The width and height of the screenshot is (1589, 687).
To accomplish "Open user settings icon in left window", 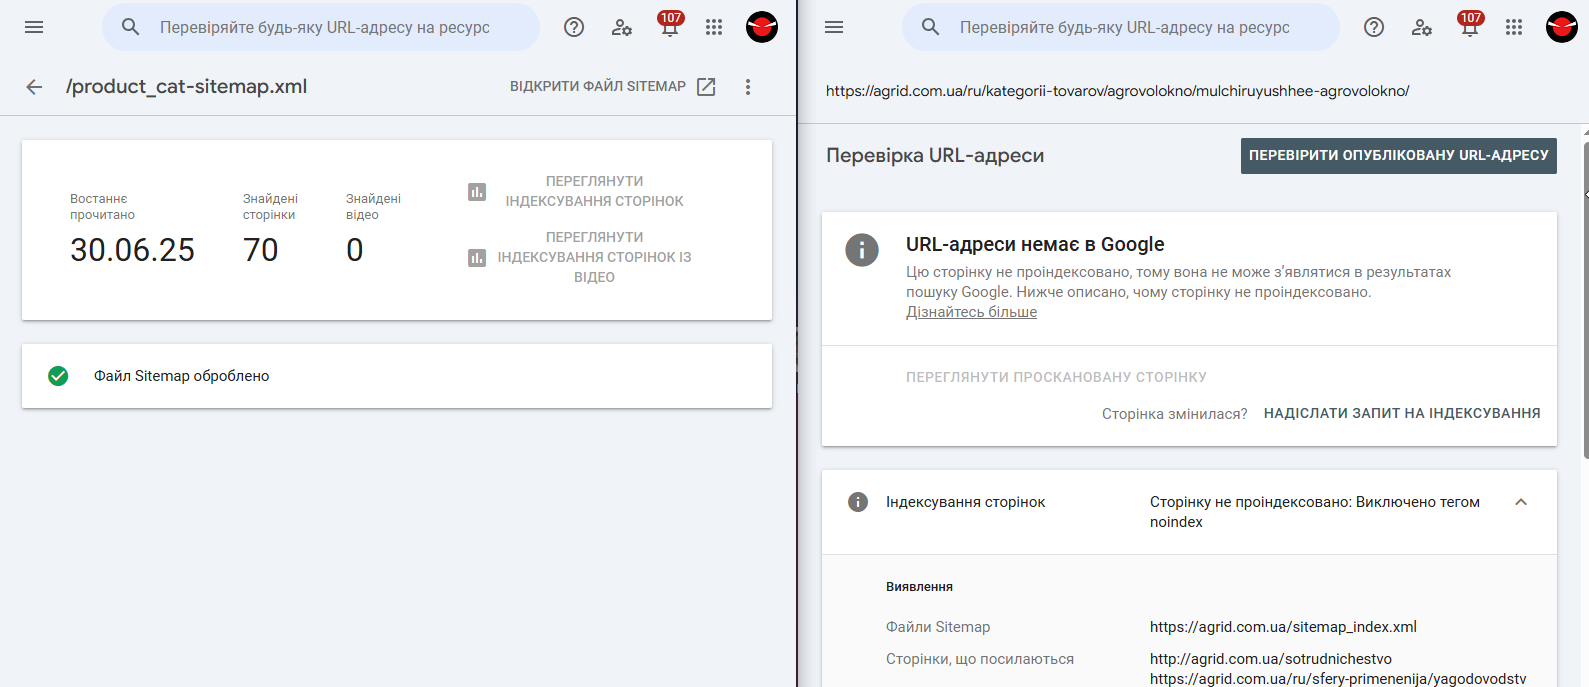I will click(x=622, y=27).
